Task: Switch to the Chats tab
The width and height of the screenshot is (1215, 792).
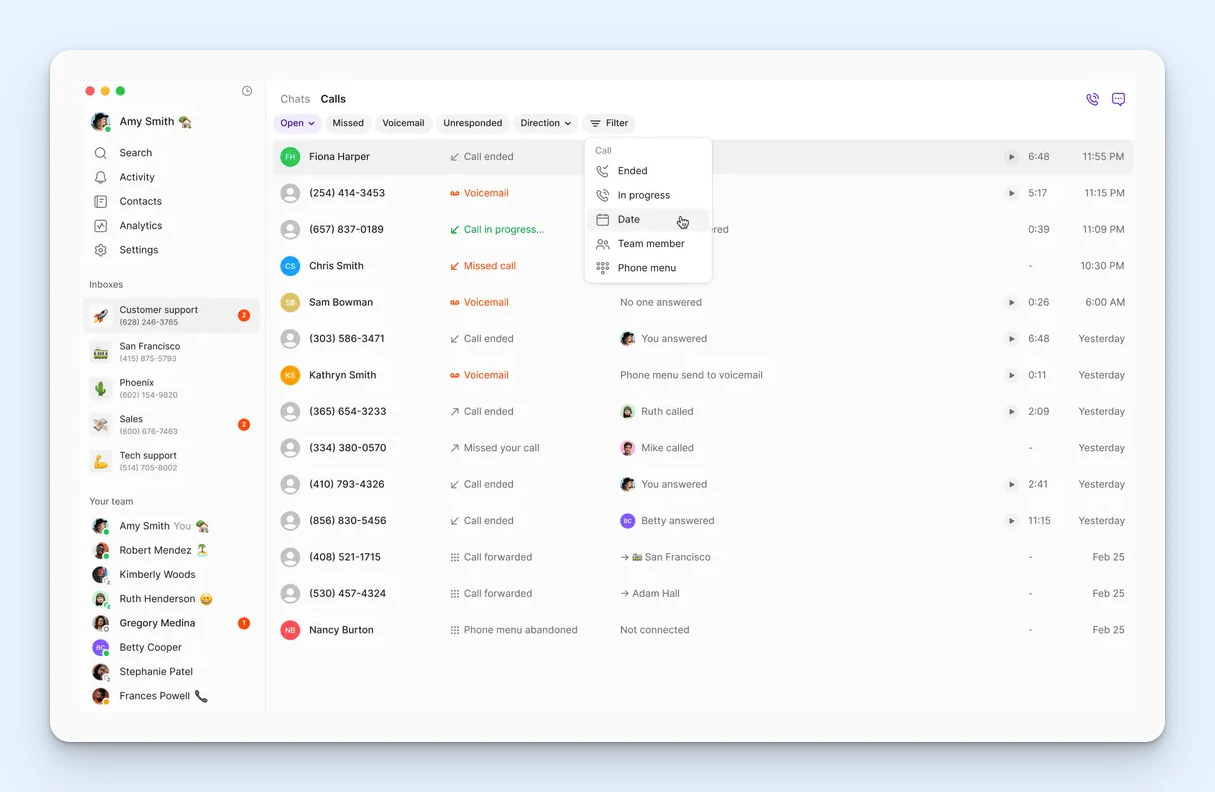Action: tap(294, 98)
